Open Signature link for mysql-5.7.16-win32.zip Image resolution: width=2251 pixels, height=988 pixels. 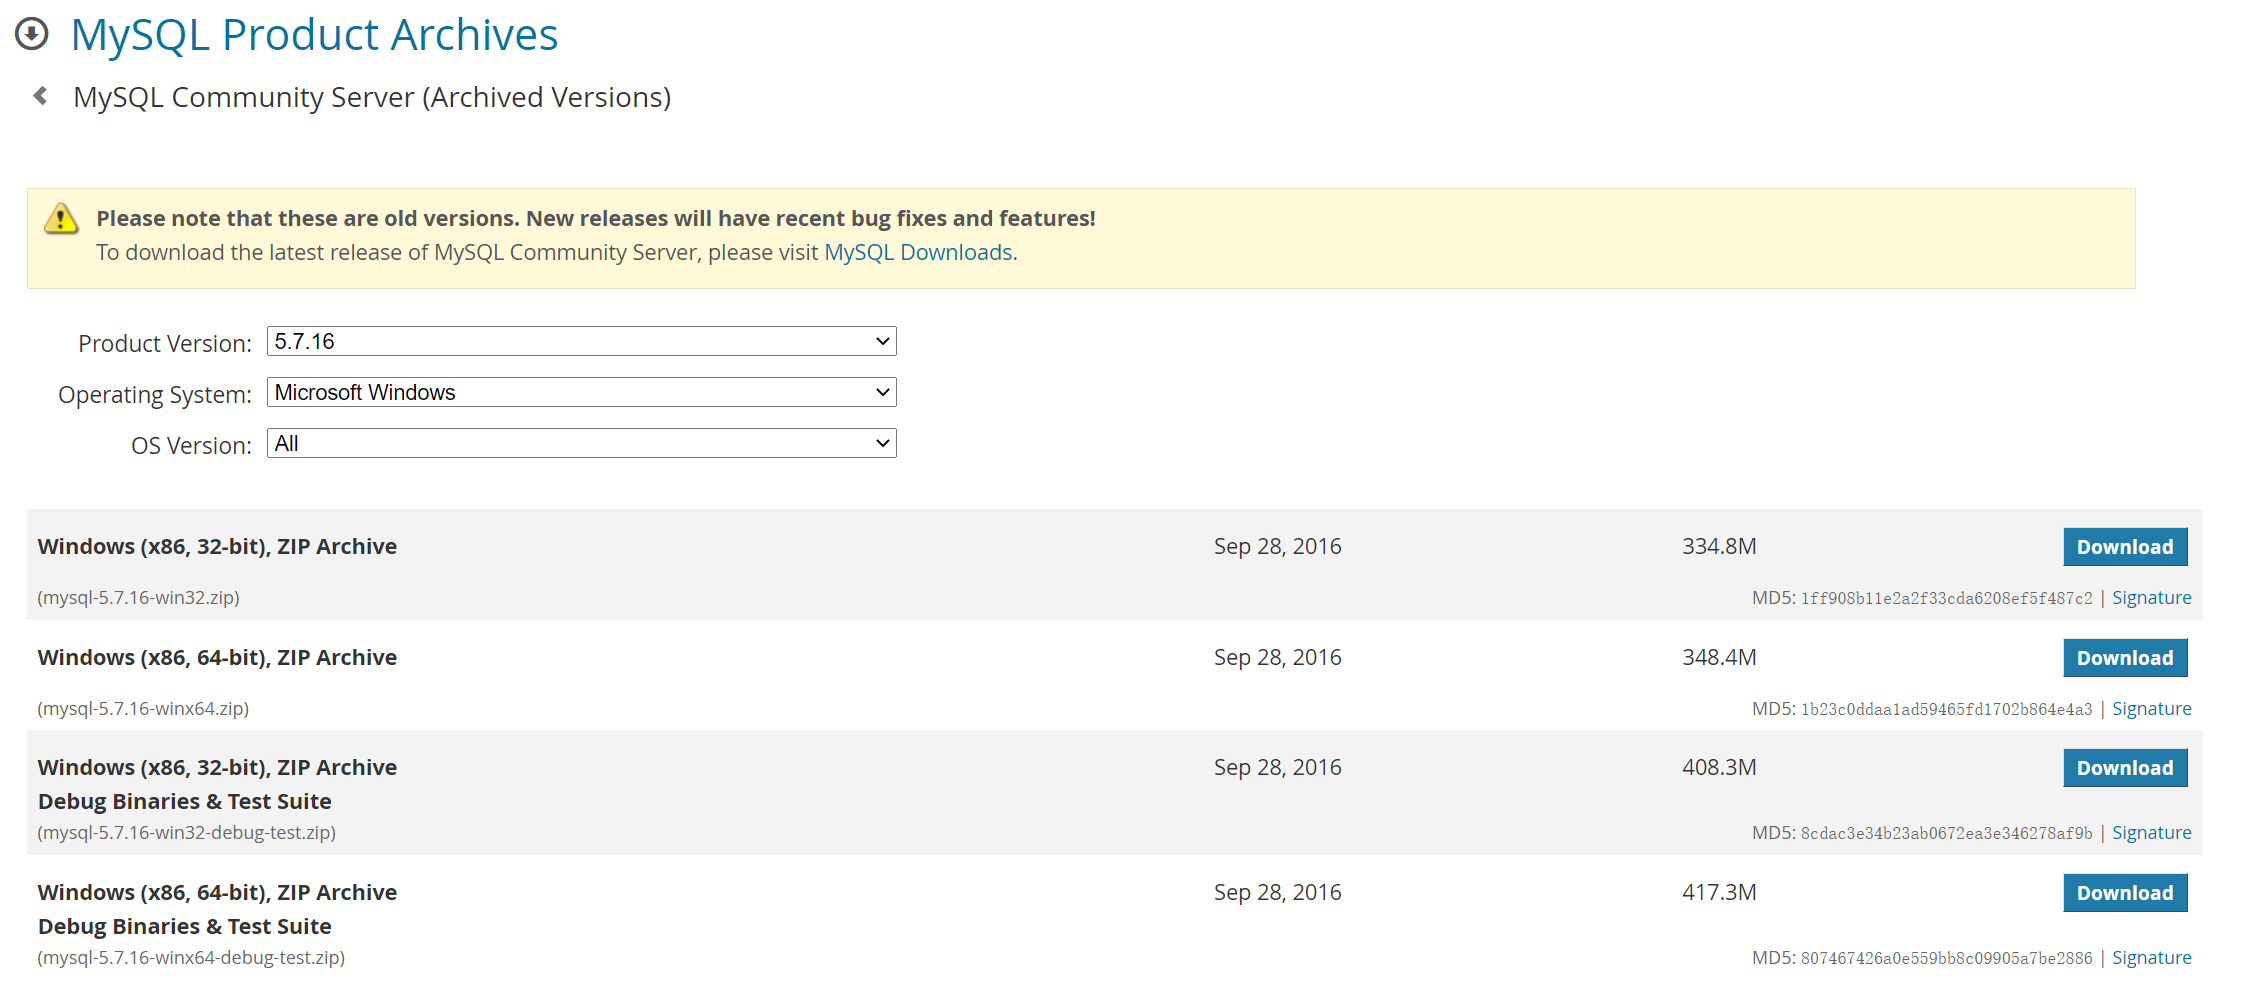click(2151, 597)
